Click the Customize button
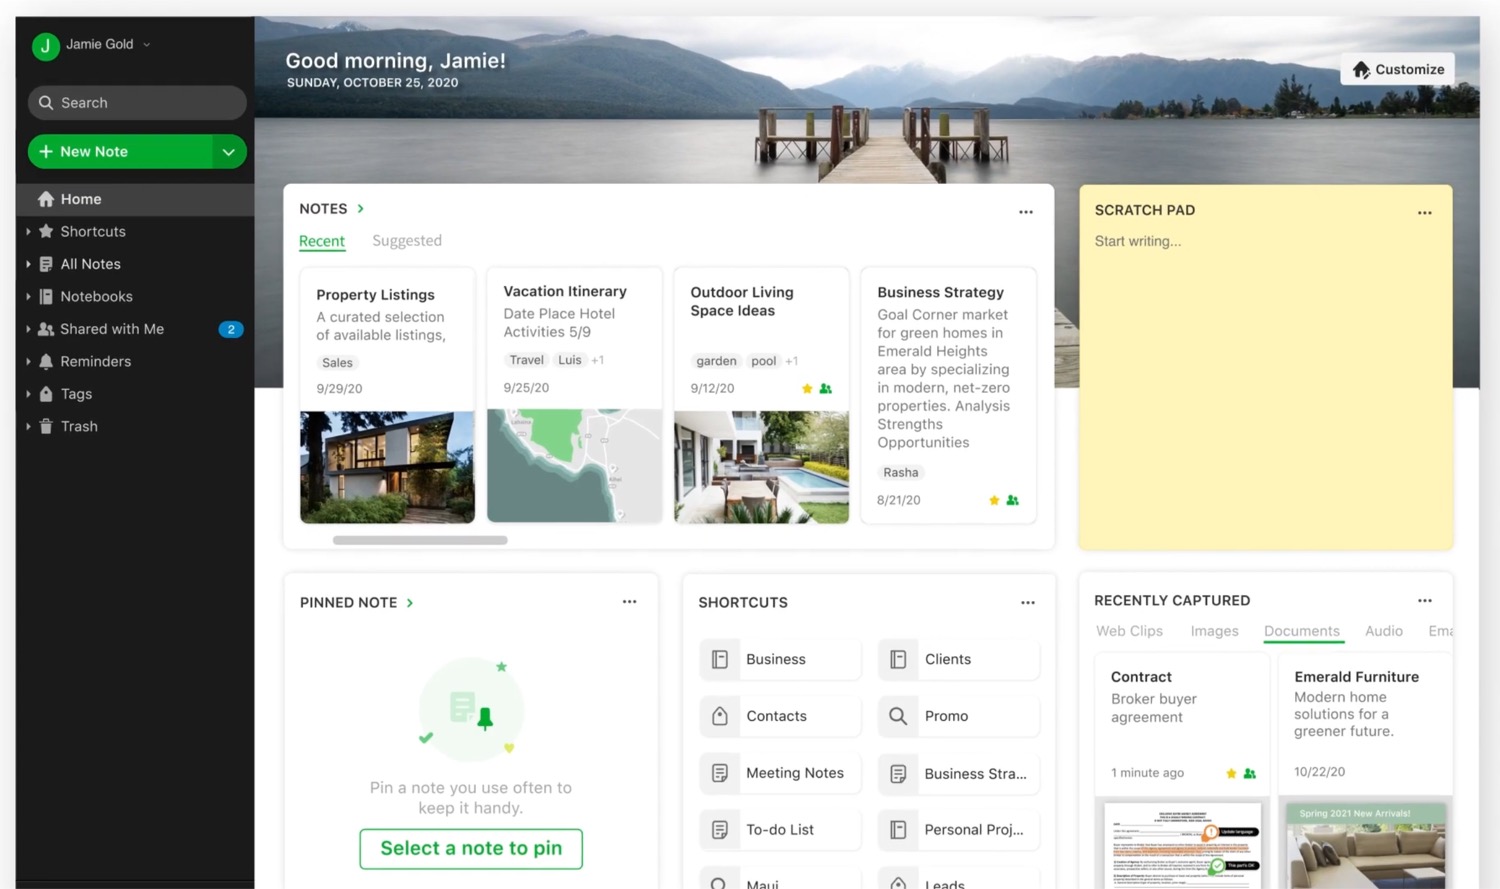Screen dimensions: 1500x889 (1397, 69)
